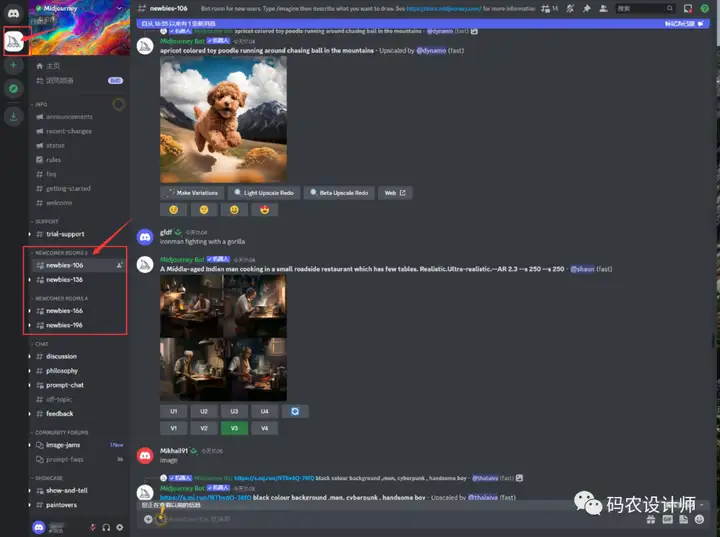Click the V2 variation button
Viewport: 720px width, 537px height.
(x=204, y=428)
